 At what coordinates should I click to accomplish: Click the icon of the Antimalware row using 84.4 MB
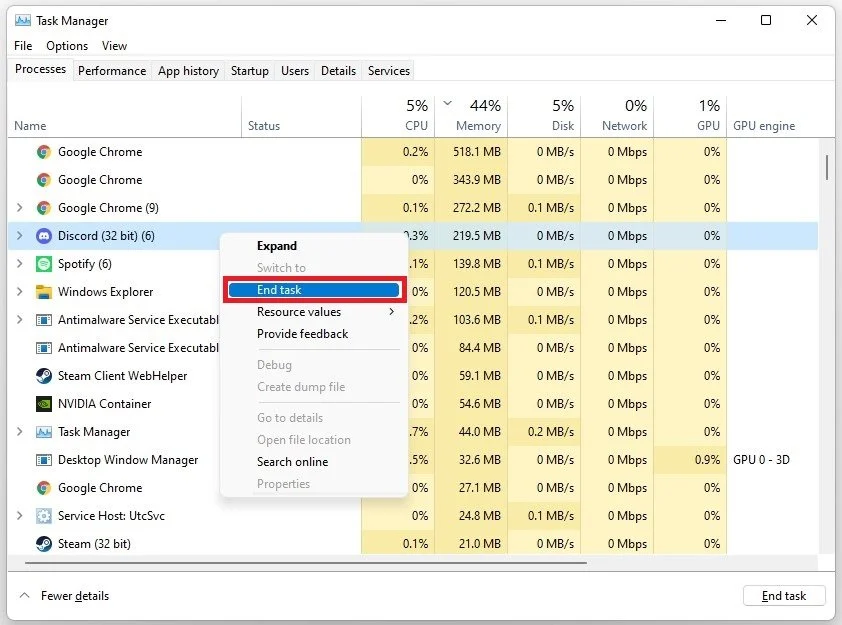(43, 348)
